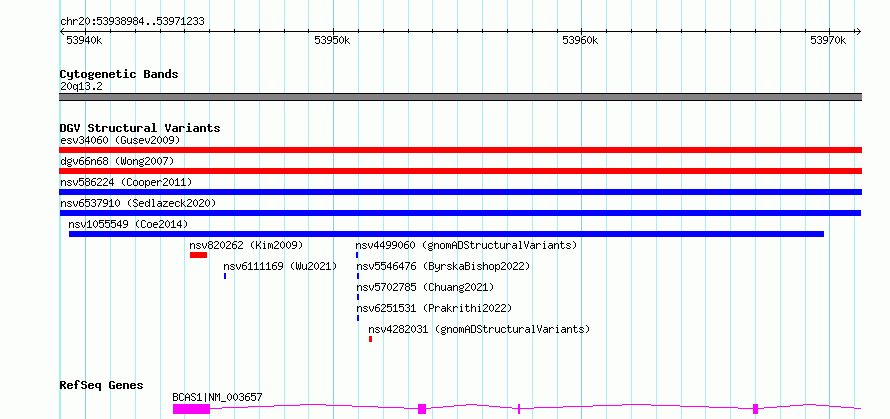Click the gray 20q13.2 cytogenetic band bar
The image size is (890, 419).
point(461,97)
